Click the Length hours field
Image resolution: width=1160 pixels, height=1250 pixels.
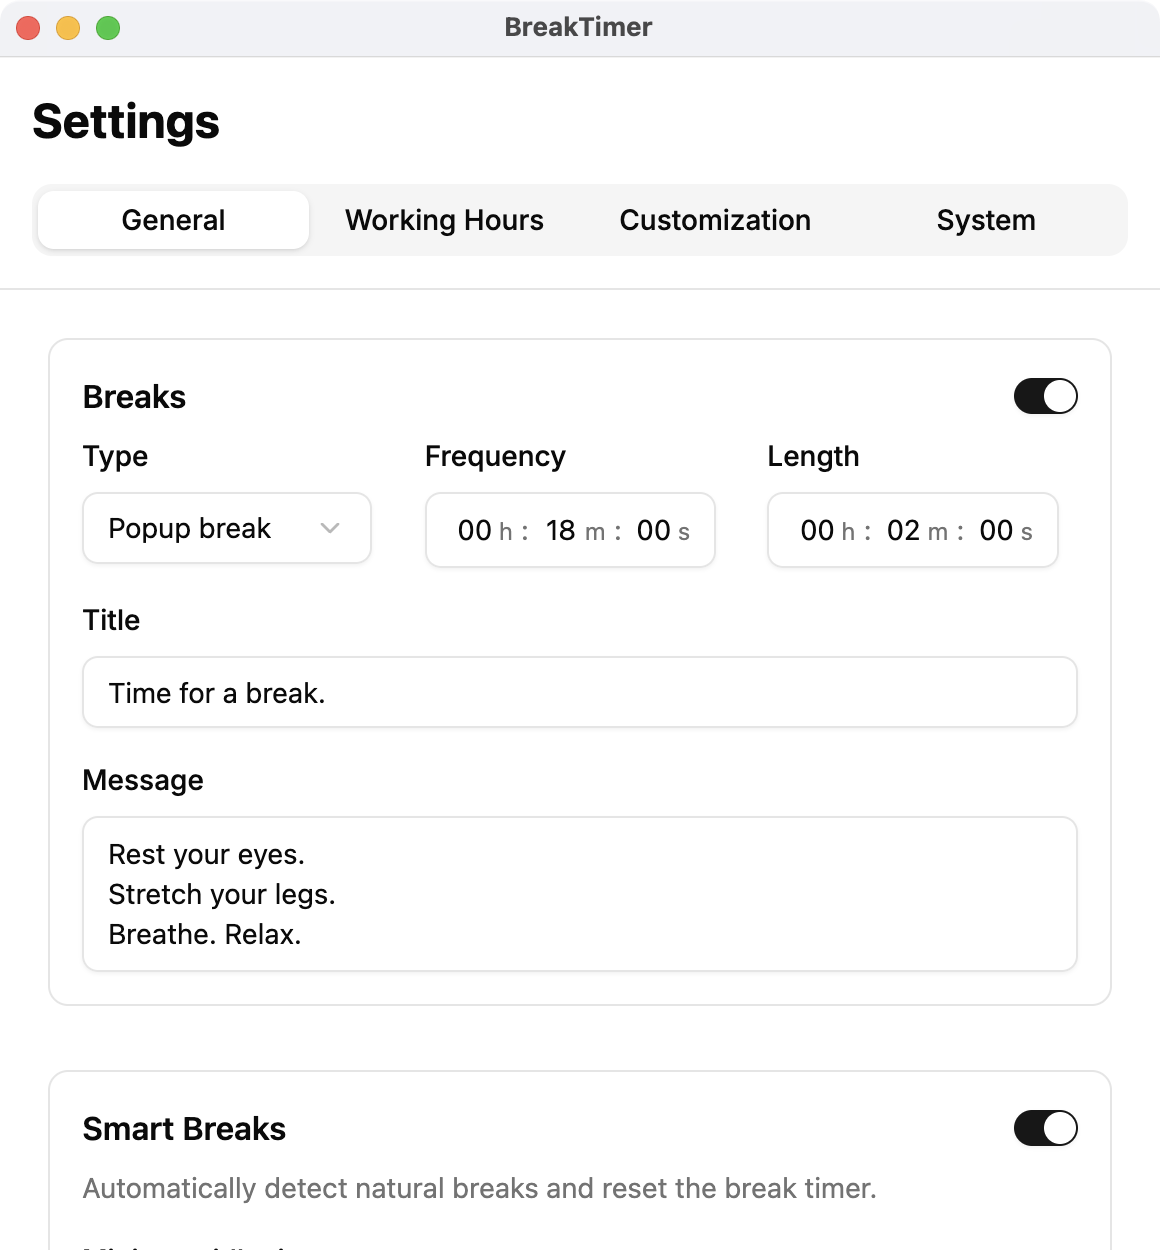click(817, 530)
